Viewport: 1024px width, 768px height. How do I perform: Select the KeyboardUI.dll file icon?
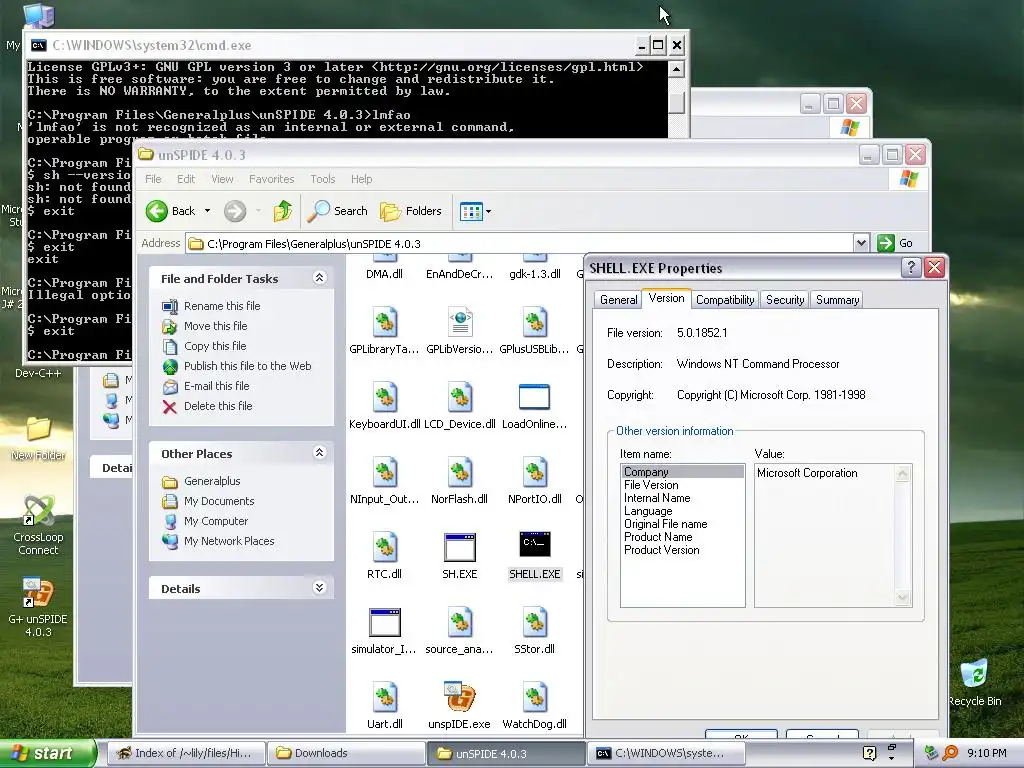[385, 396]
